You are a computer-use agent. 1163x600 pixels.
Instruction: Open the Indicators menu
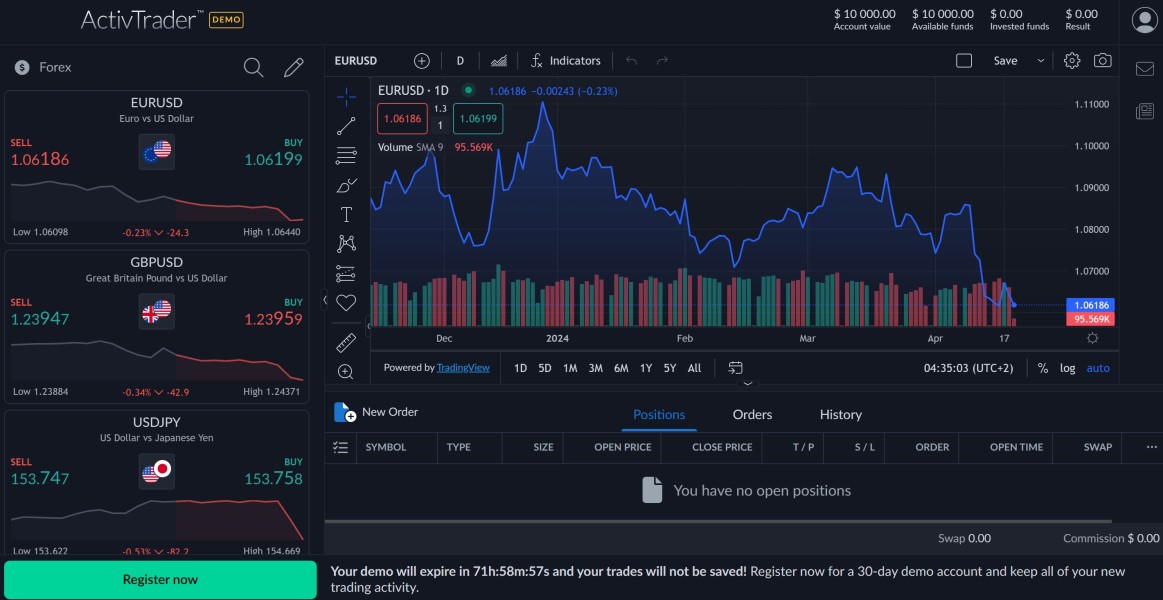[x=565, y=61]
